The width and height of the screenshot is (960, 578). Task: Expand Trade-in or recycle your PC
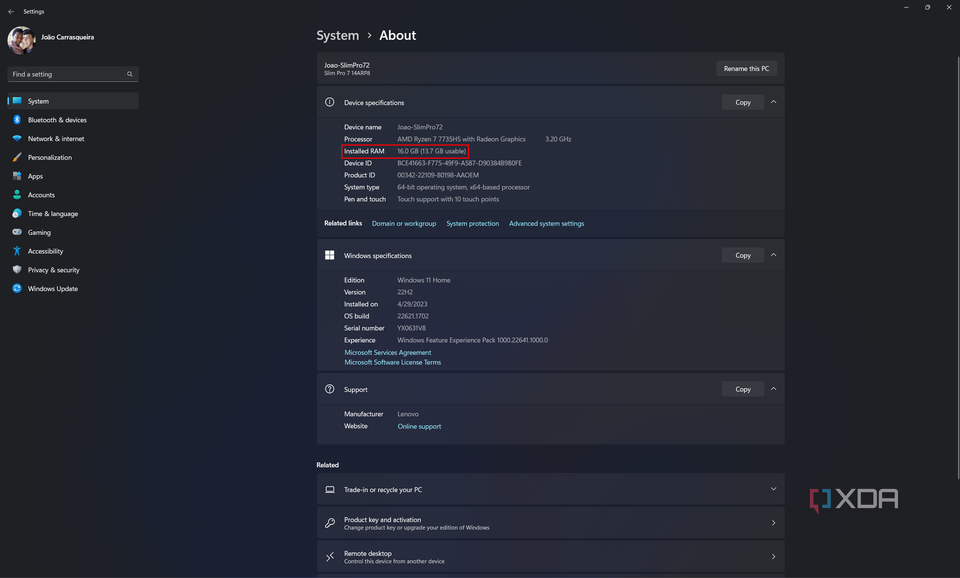point(773,489)
